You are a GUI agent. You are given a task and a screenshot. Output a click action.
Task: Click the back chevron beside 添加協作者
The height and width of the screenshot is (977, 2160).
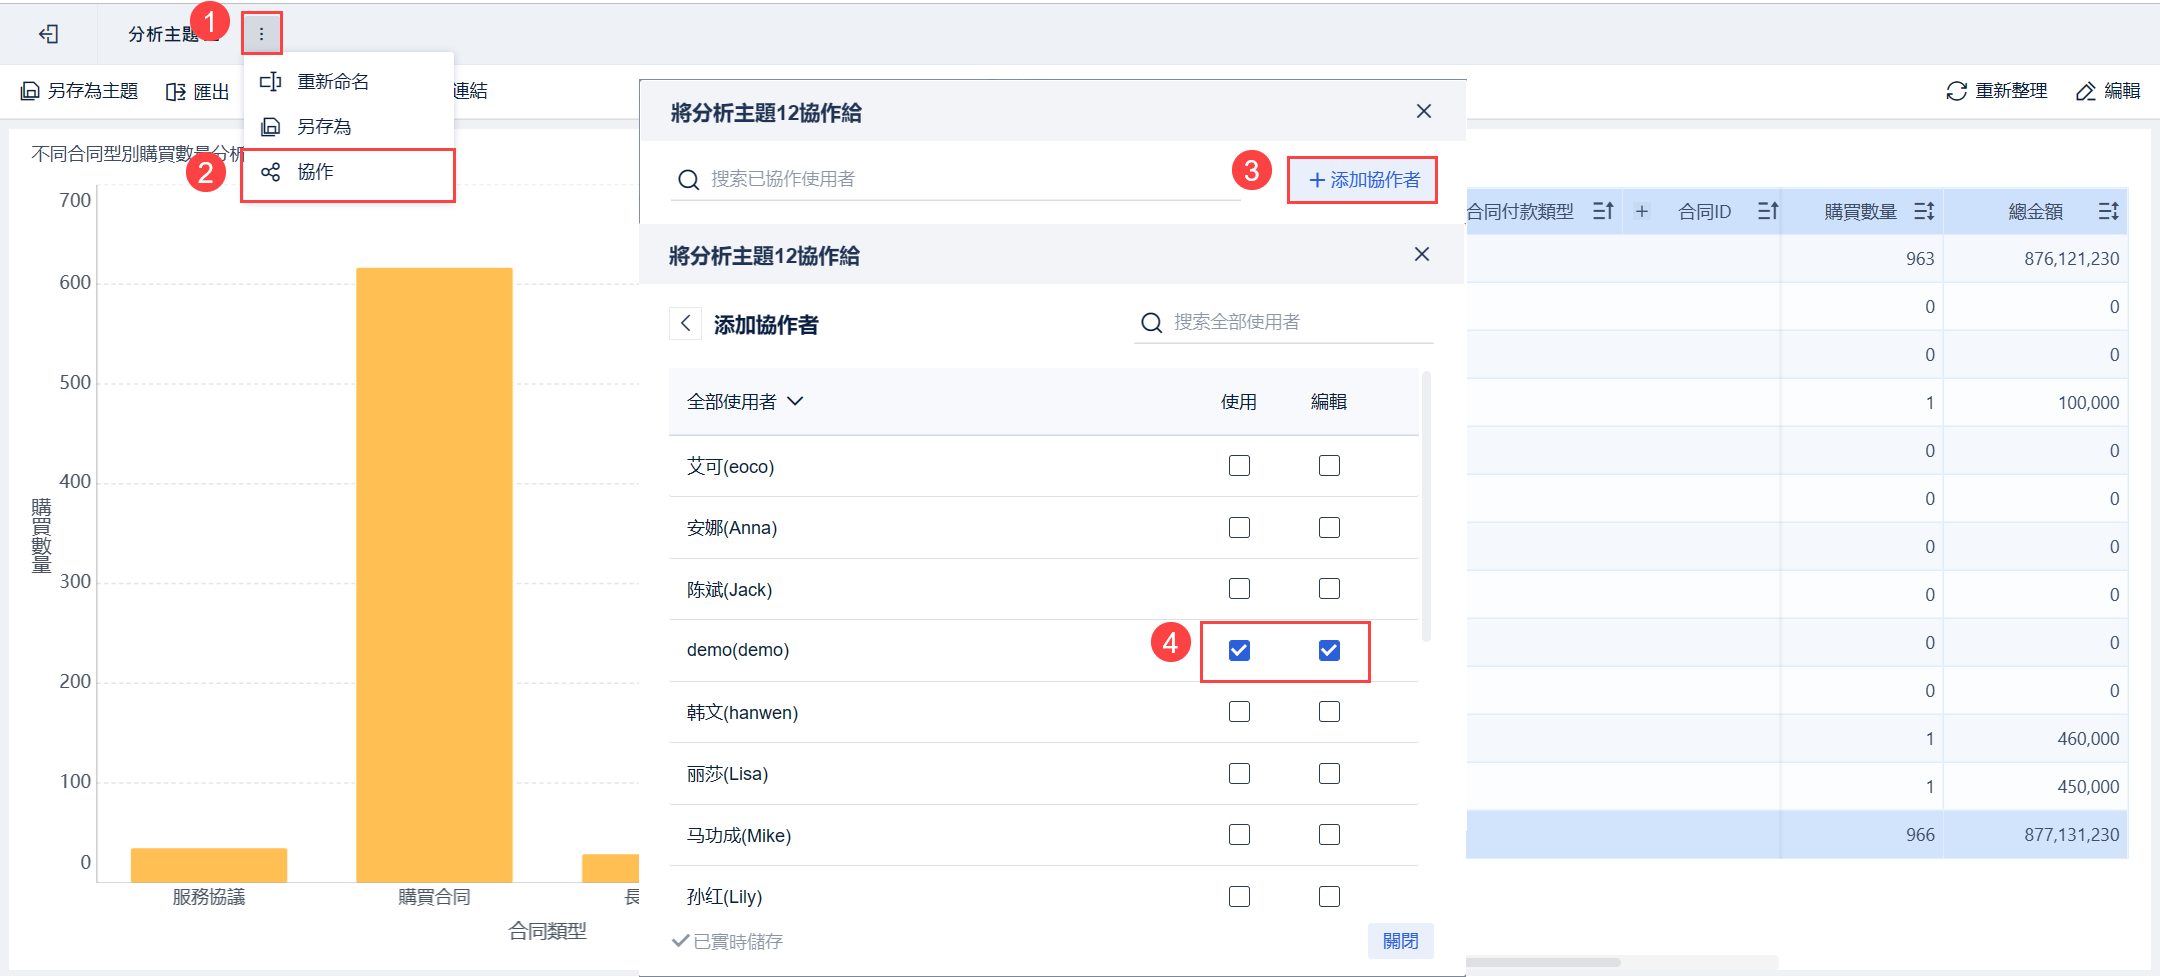point(686,323)
